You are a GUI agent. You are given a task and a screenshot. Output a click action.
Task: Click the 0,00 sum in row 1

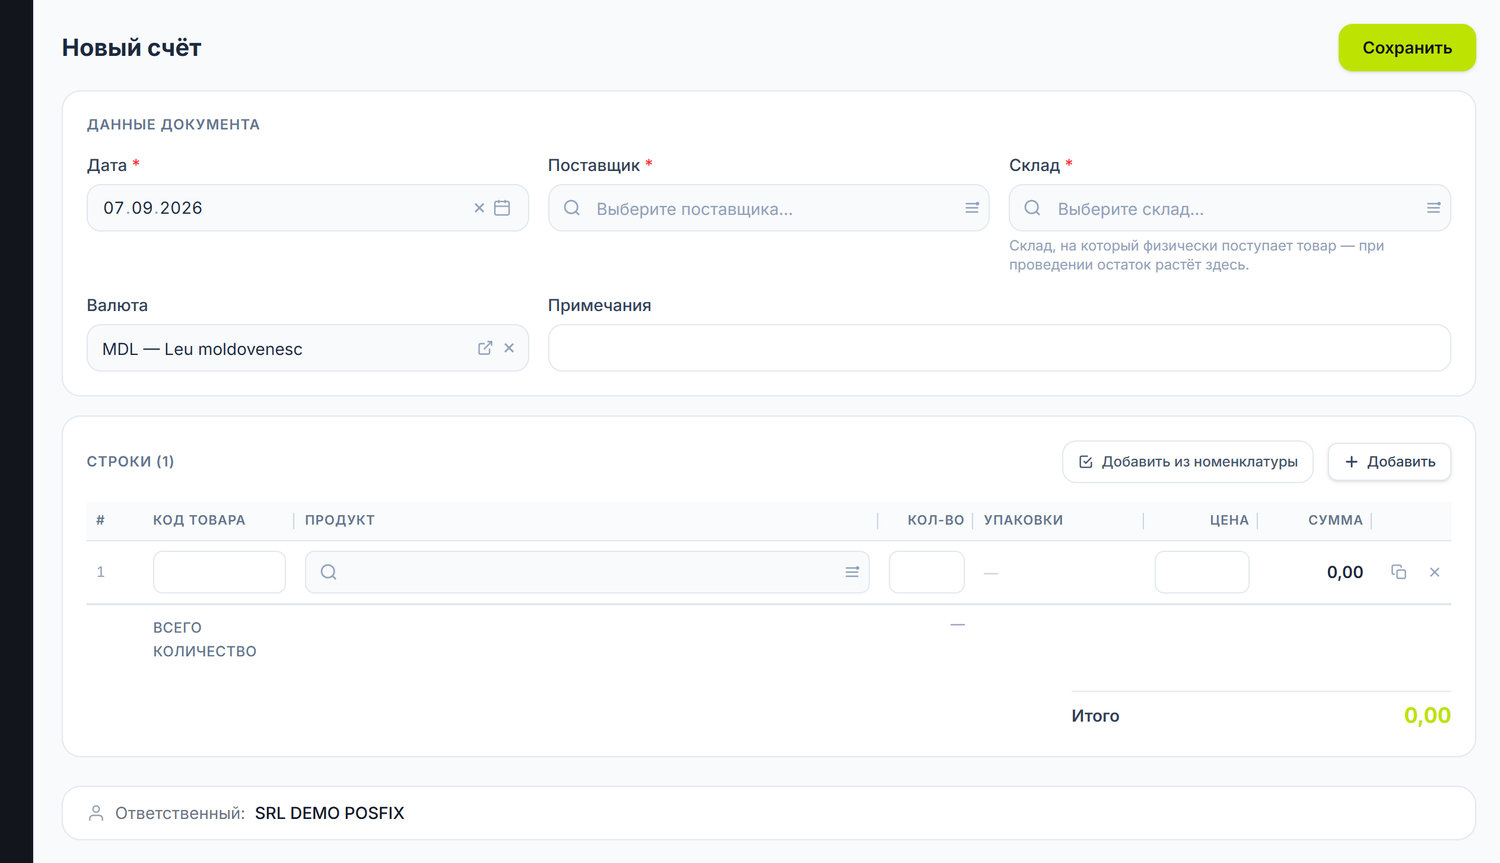coord(1345,572)
